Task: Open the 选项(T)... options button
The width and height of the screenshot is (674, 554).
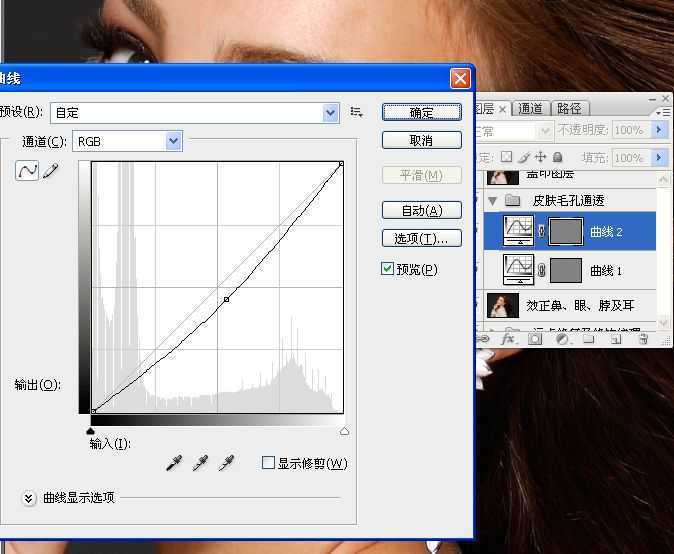Action: click(x=422, y=238)
